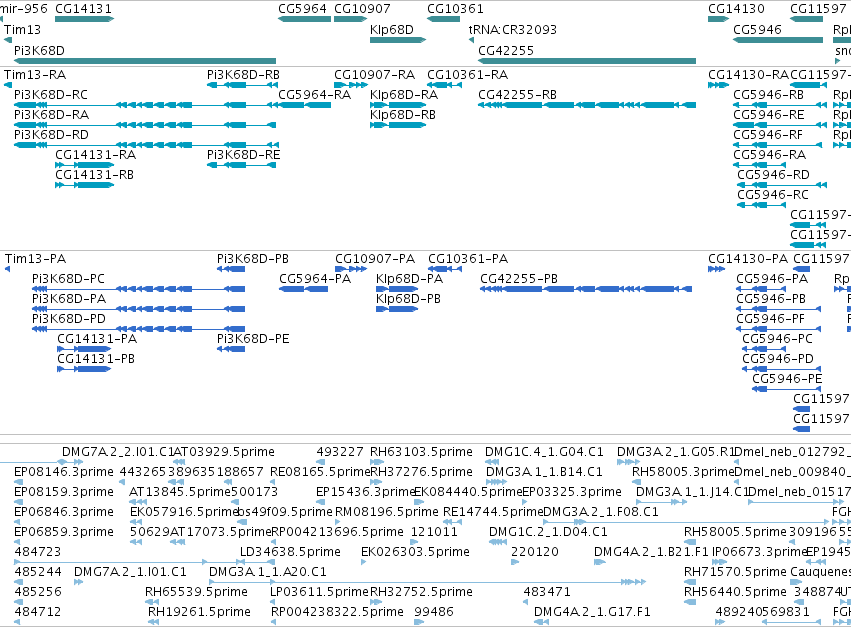Click the Pi3K68D-PC protein label
The image size is (851, 627).
click(68, 279)
